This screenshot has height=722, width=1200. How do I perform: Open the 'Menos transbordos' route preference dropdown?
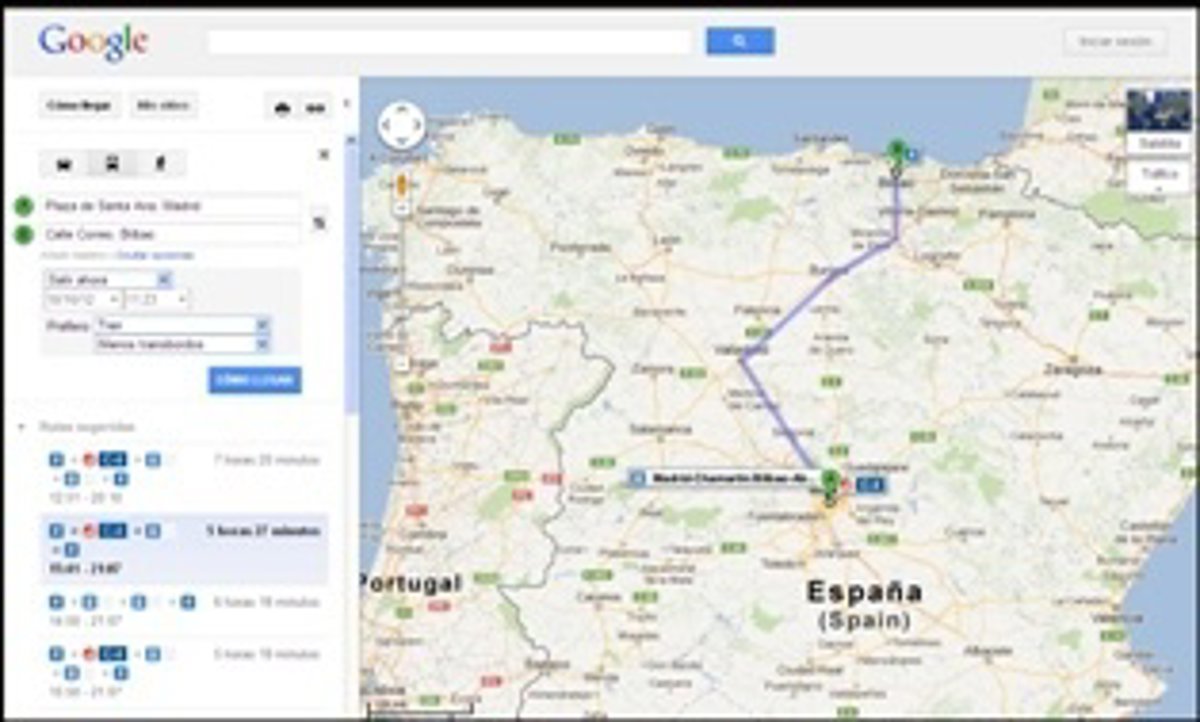click(182, 344)
